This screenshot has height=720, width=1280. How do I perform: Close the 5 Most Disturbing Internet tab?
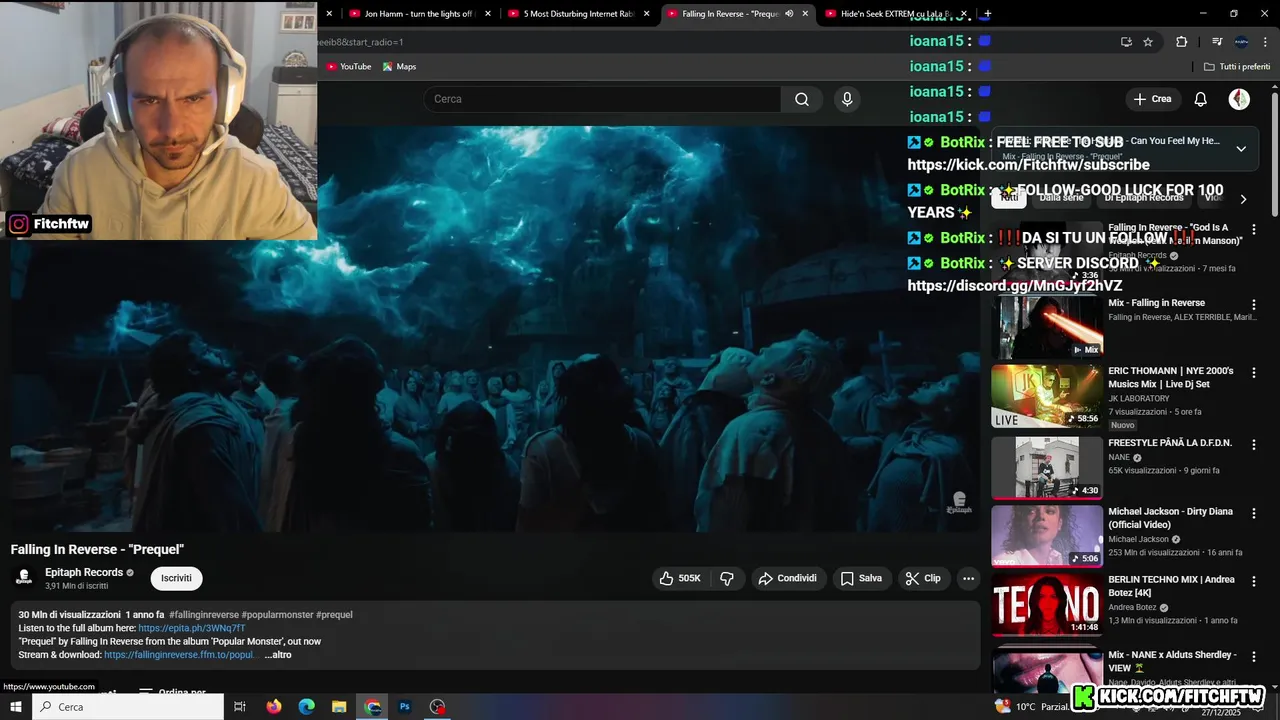coord(647,14)
